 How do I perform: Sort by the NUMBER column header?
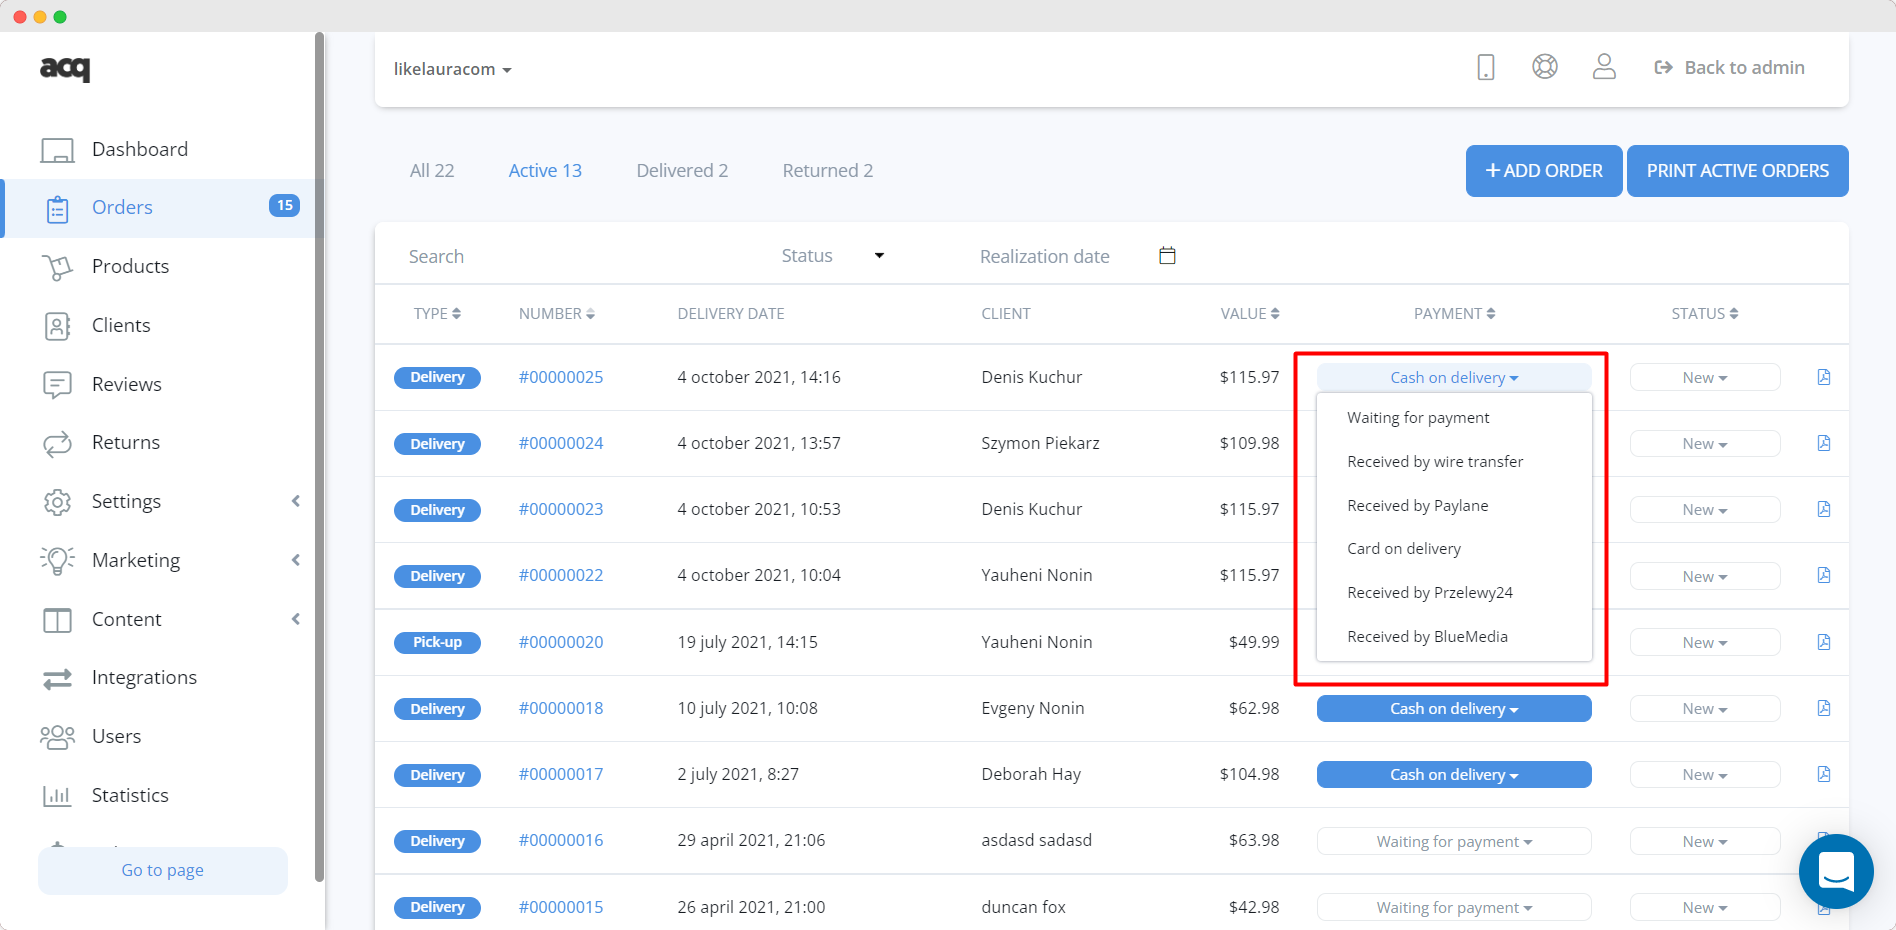tap(557, 314)
